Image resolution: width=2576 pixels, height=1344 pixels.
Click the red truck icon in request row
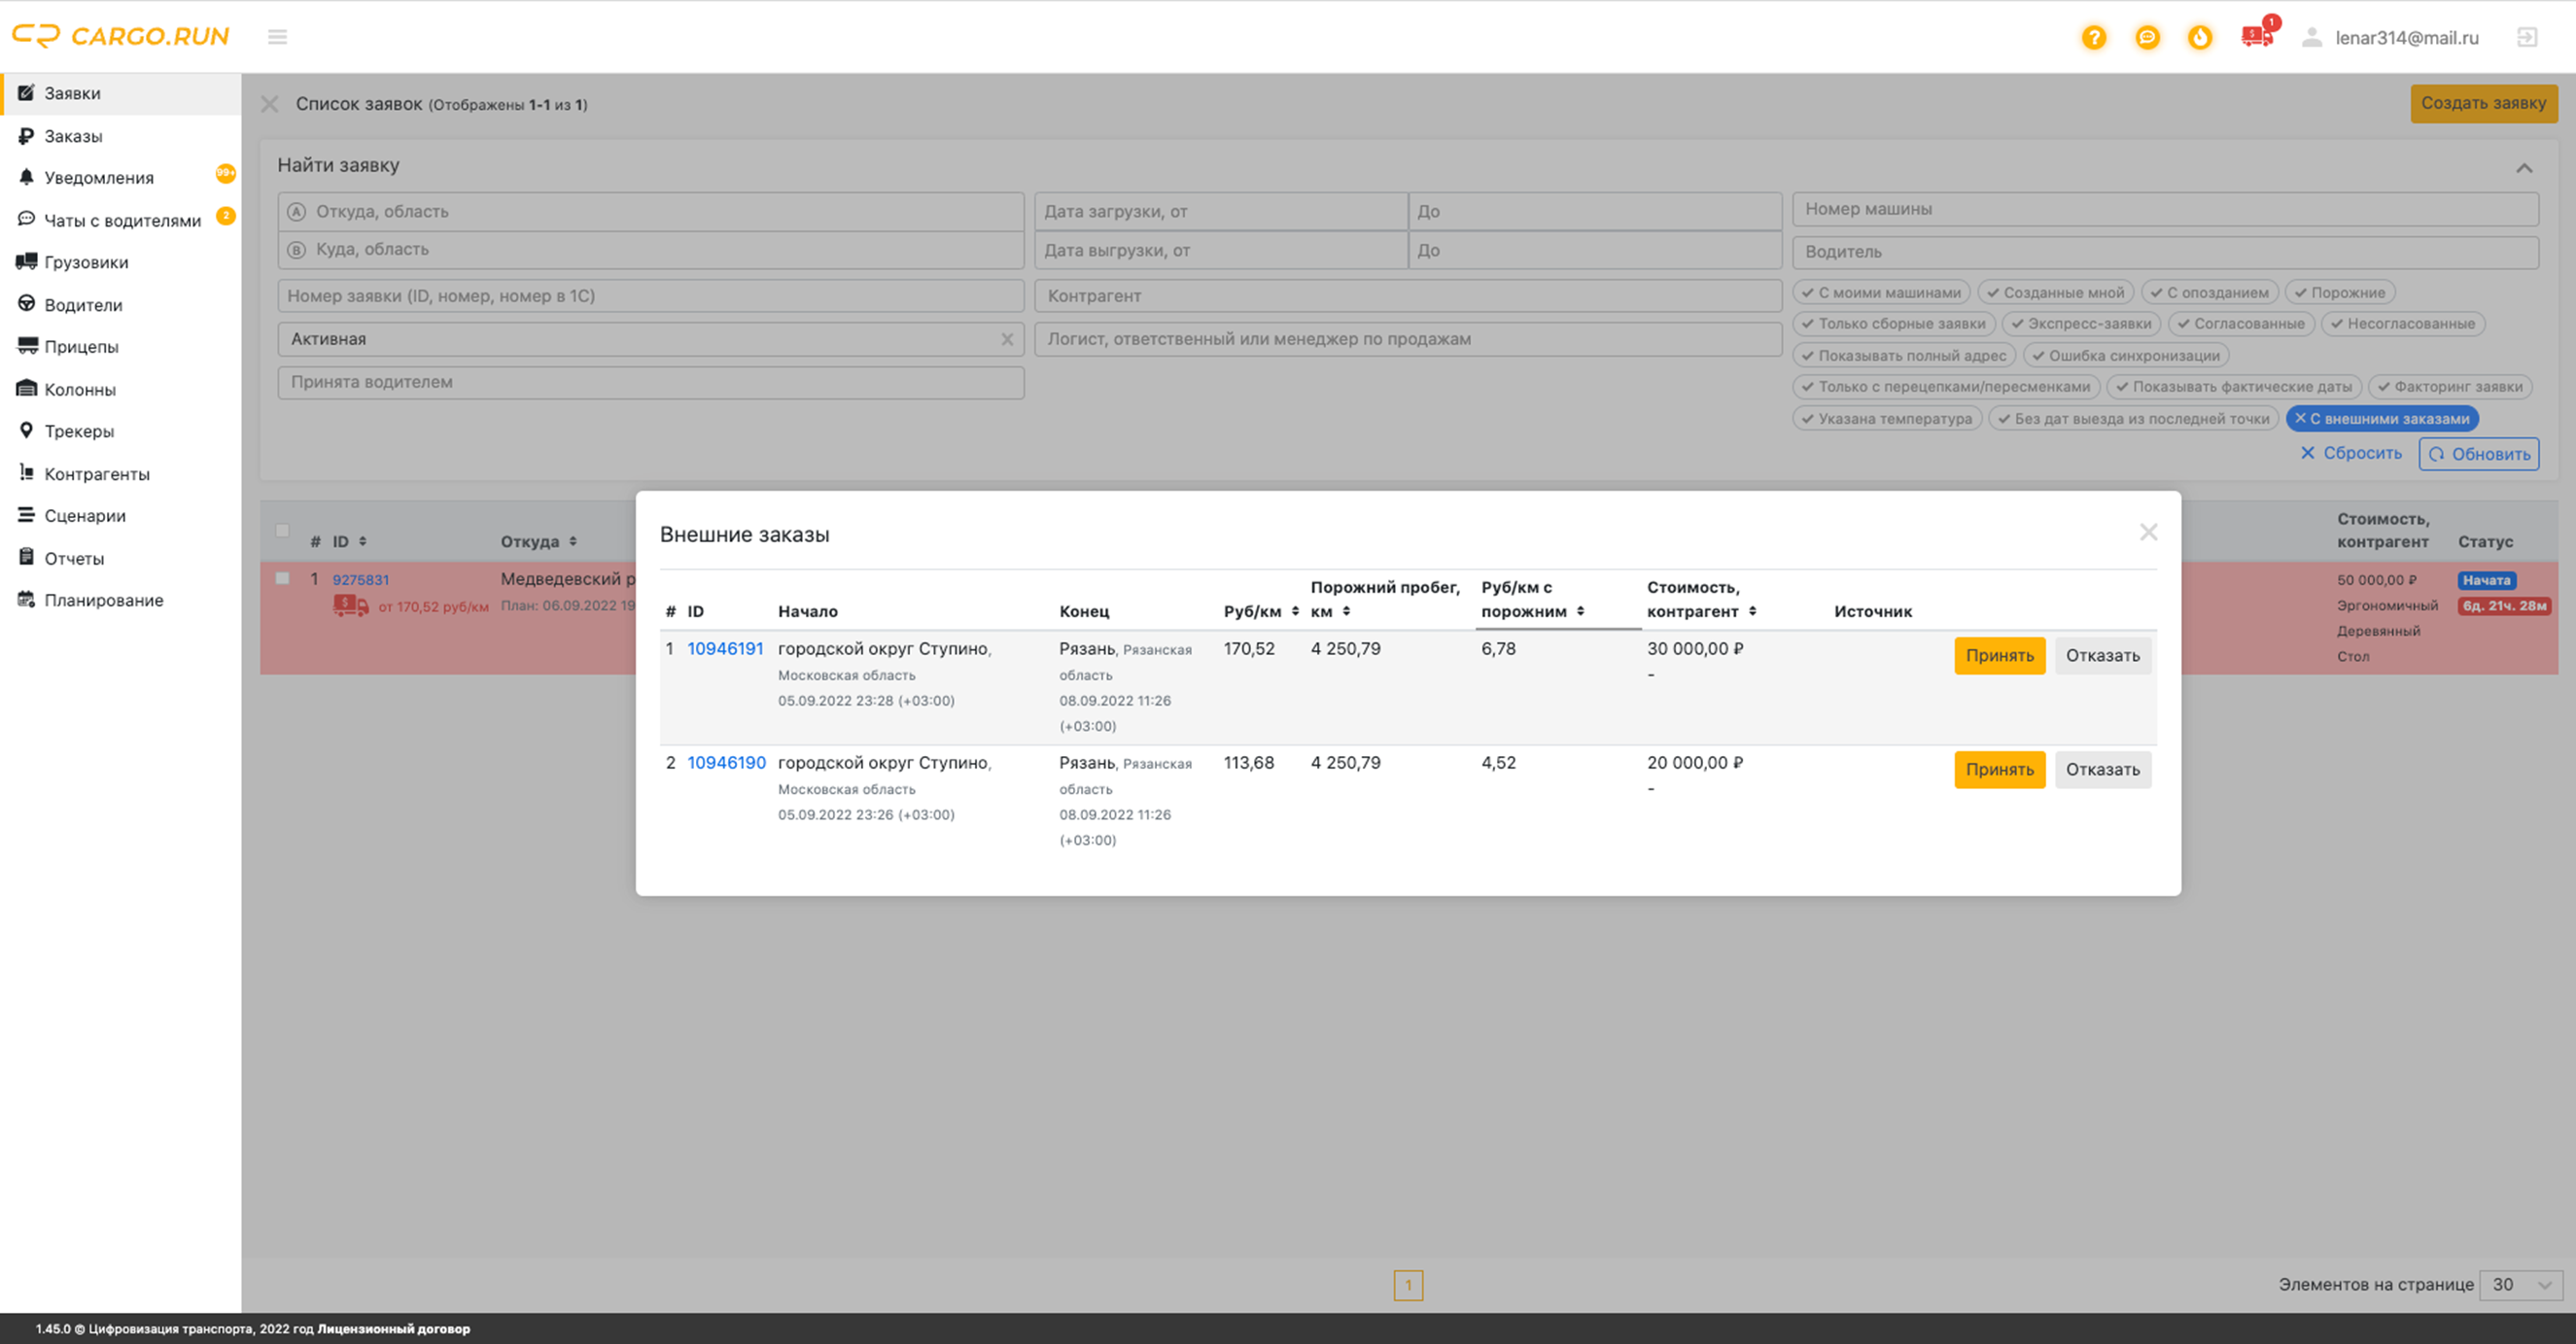click(350, 606)
